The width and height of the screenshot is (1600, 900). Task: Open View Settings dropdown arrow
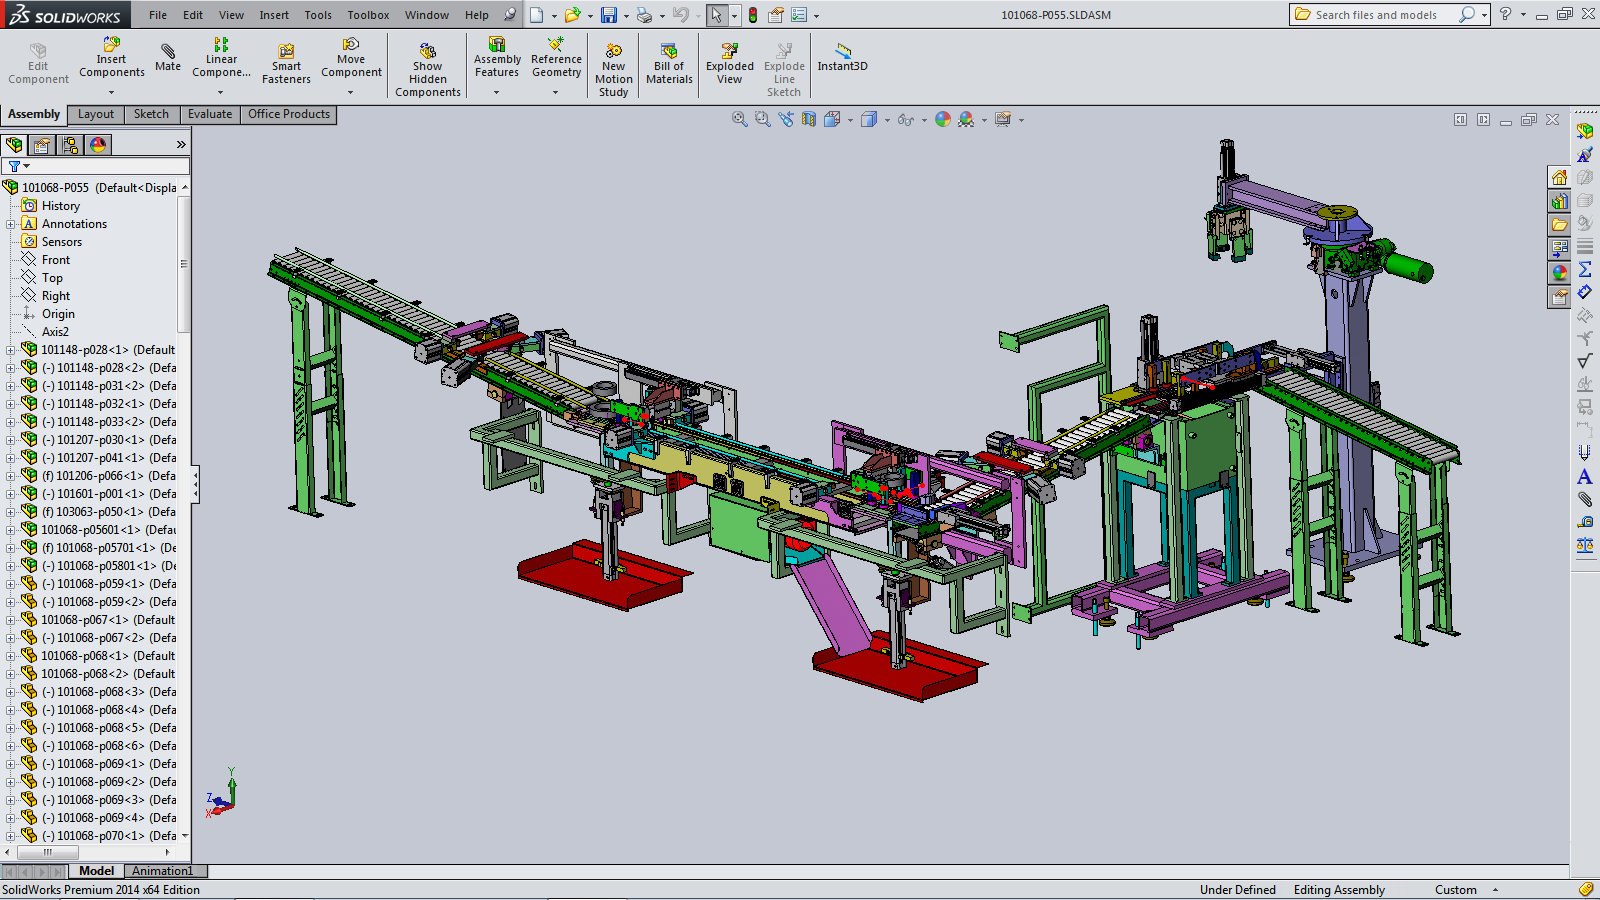click(1021, 120)
